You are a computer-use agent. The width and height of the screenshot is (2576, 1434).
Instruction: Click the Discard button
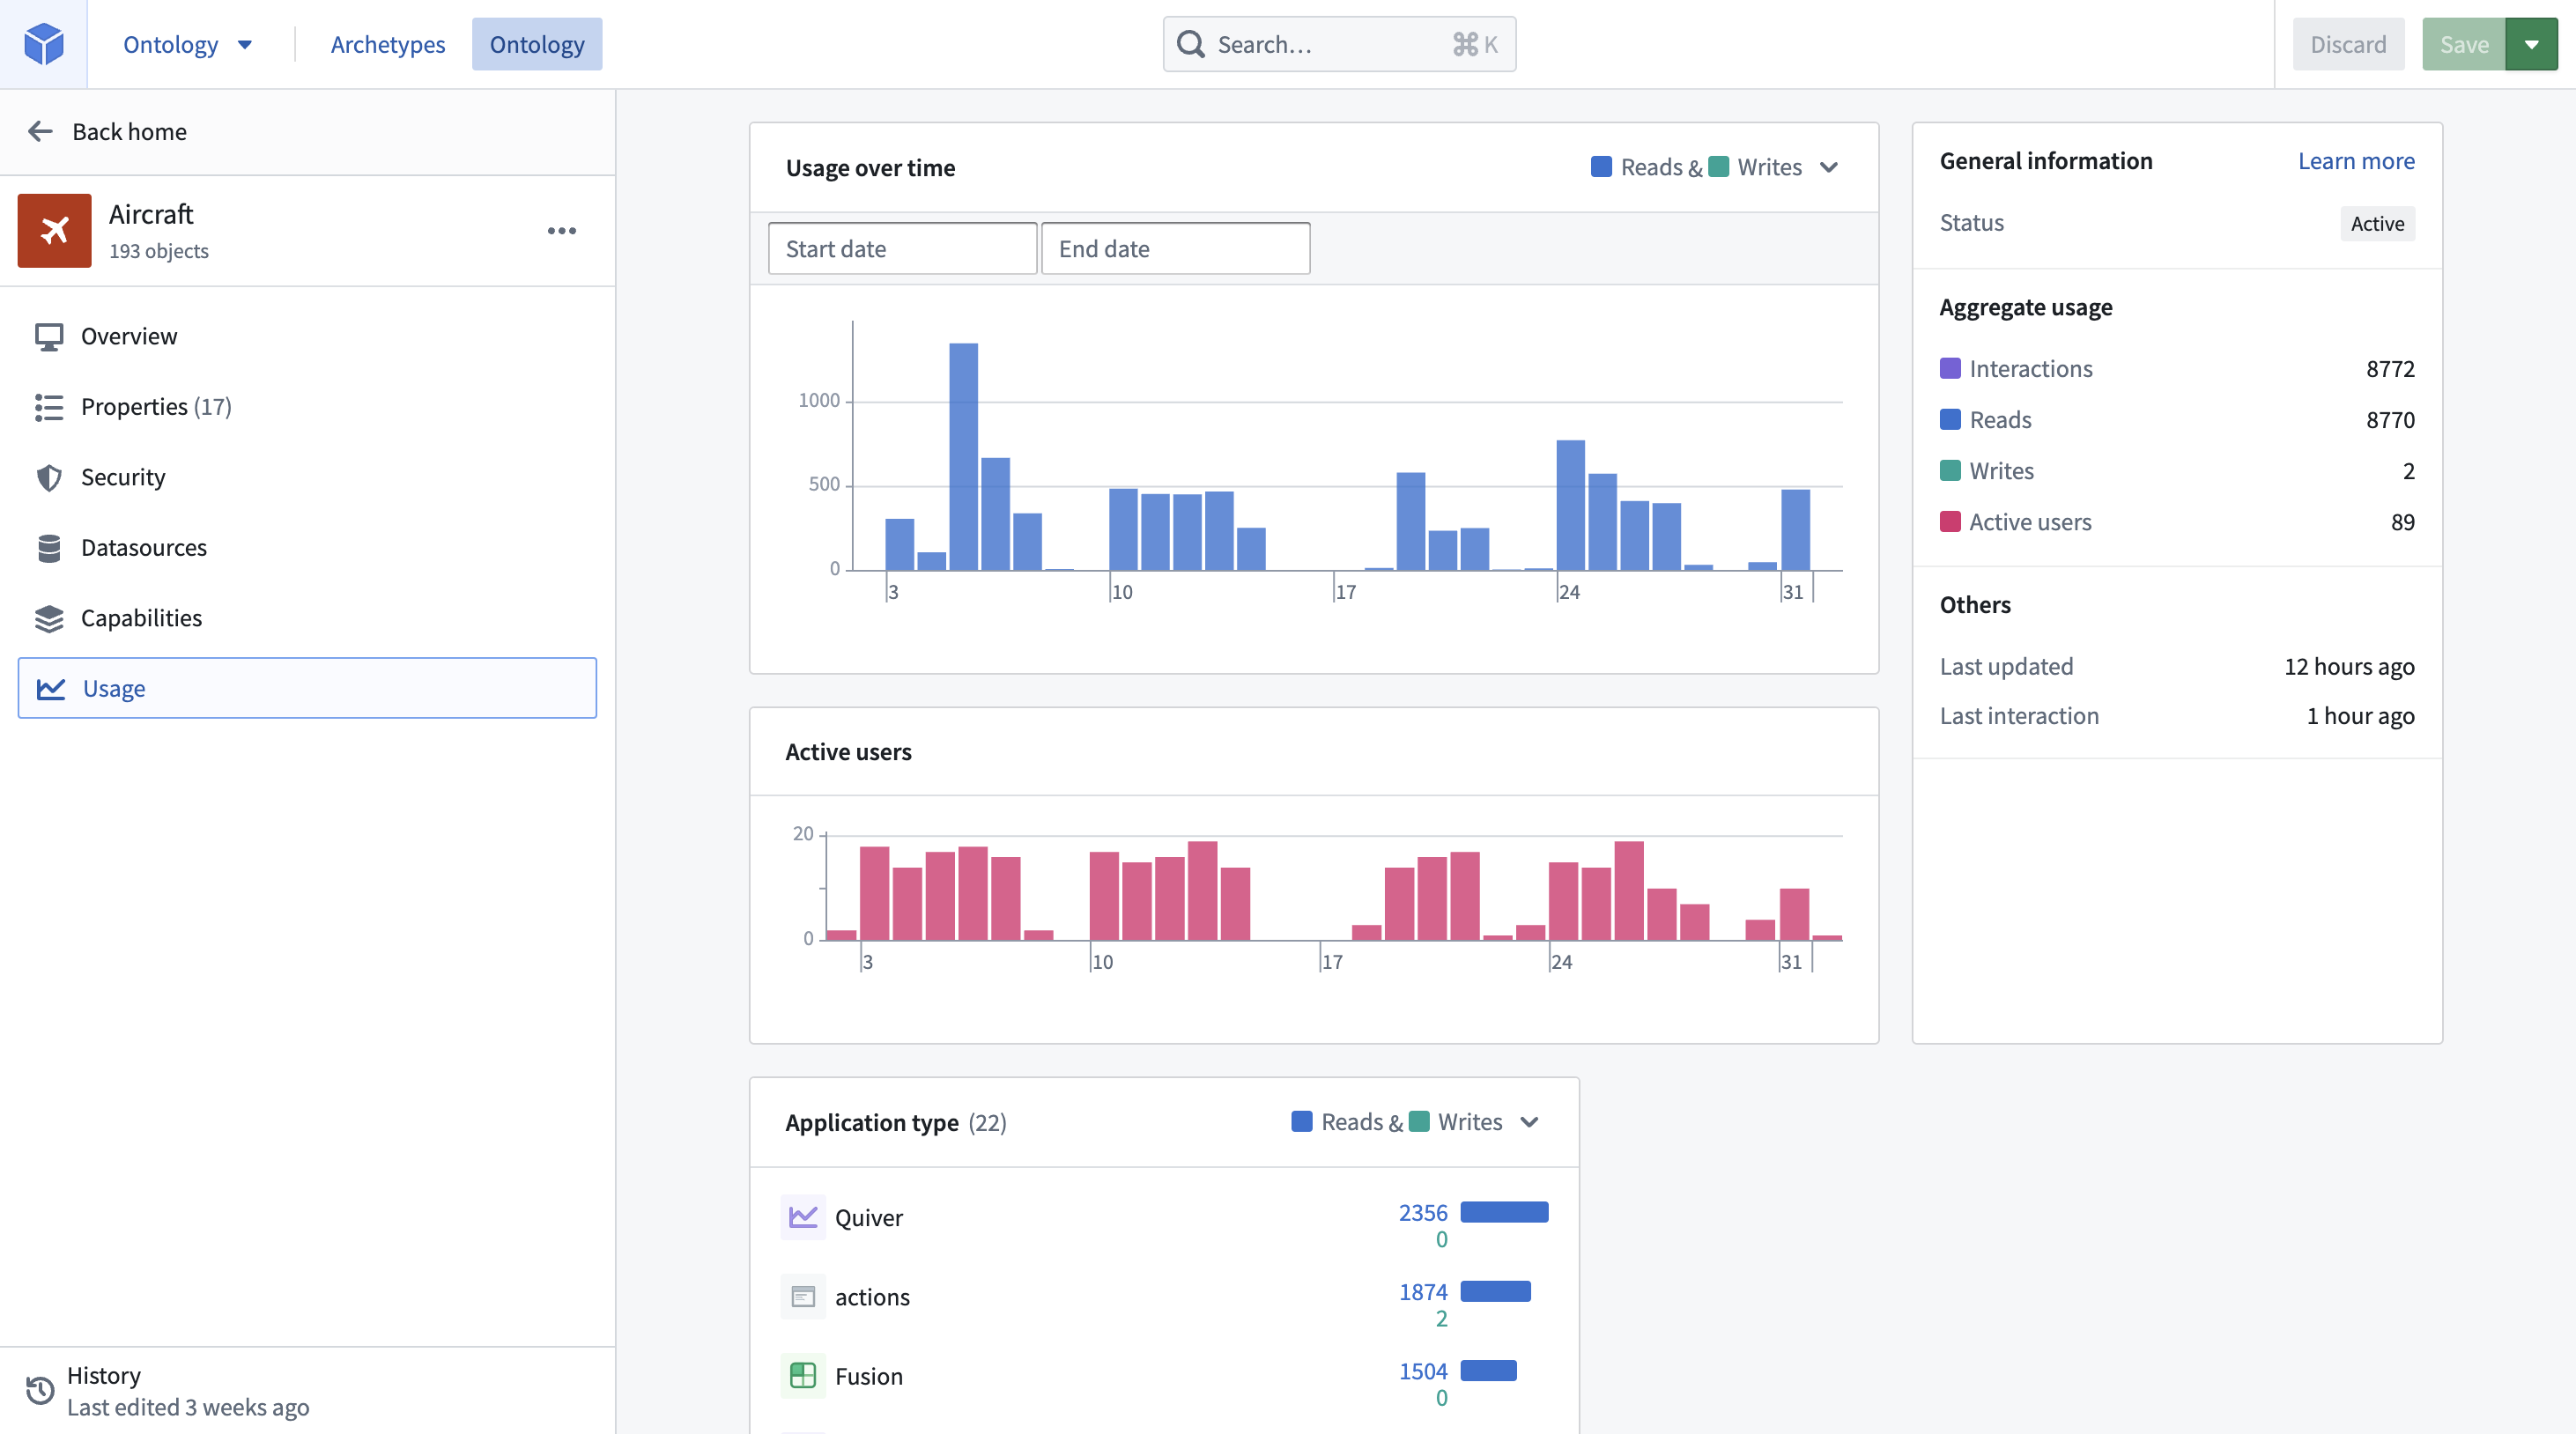point(2348,44)
